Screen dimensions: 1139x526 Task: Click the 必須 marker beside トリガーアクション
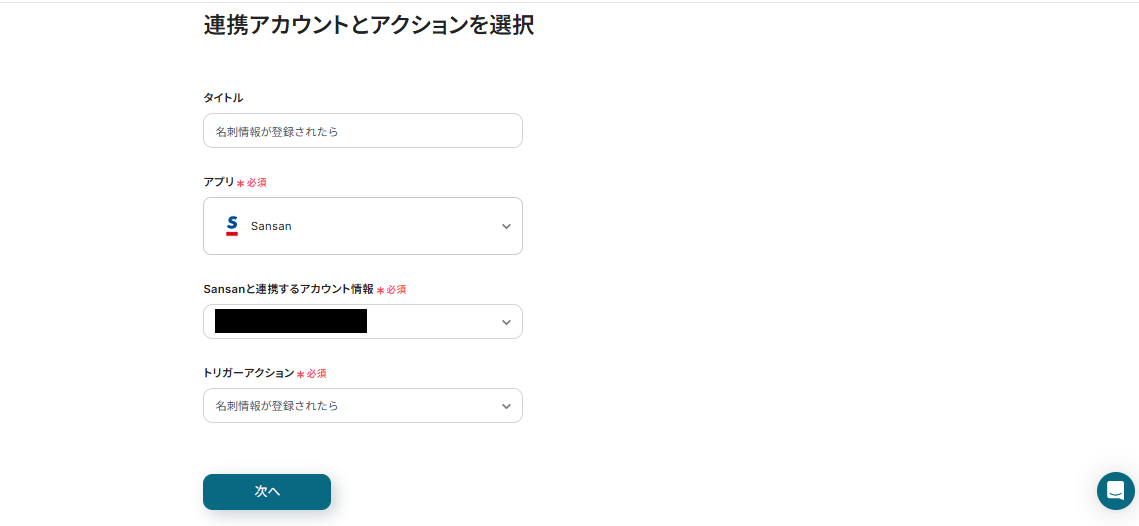[316, 374]
